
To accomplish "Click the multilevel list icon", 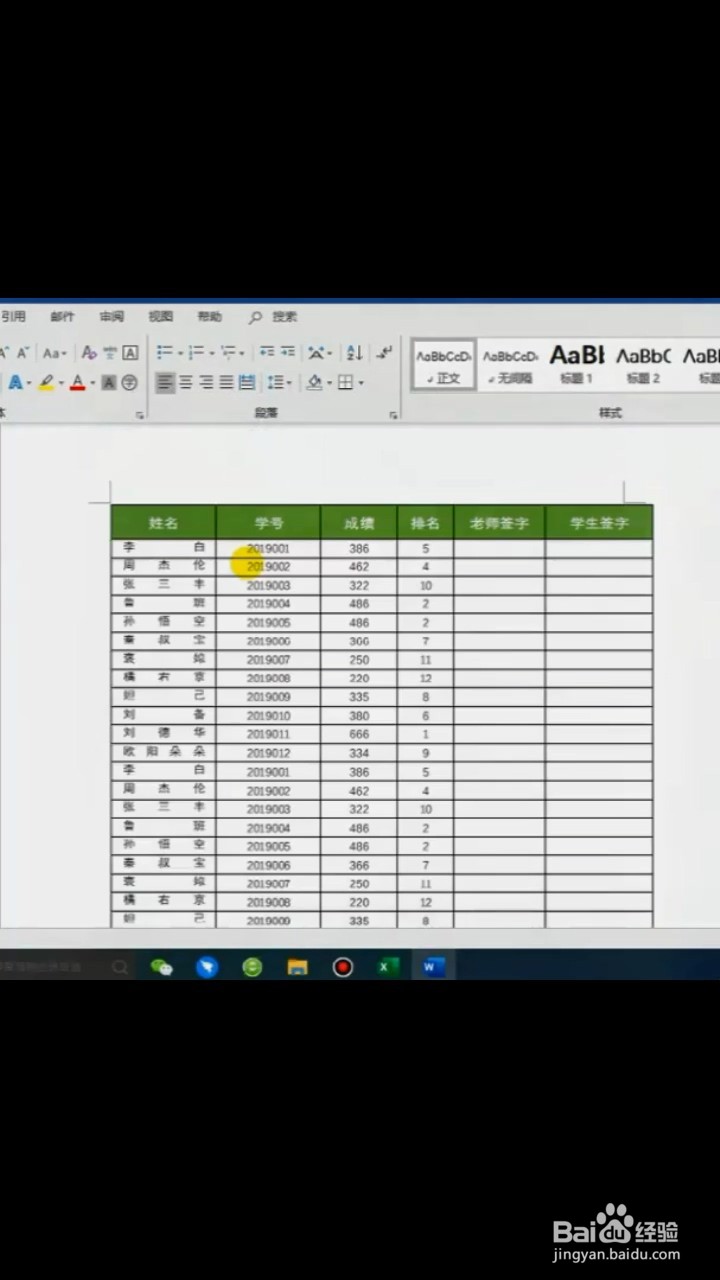I will tap(228, 352).
